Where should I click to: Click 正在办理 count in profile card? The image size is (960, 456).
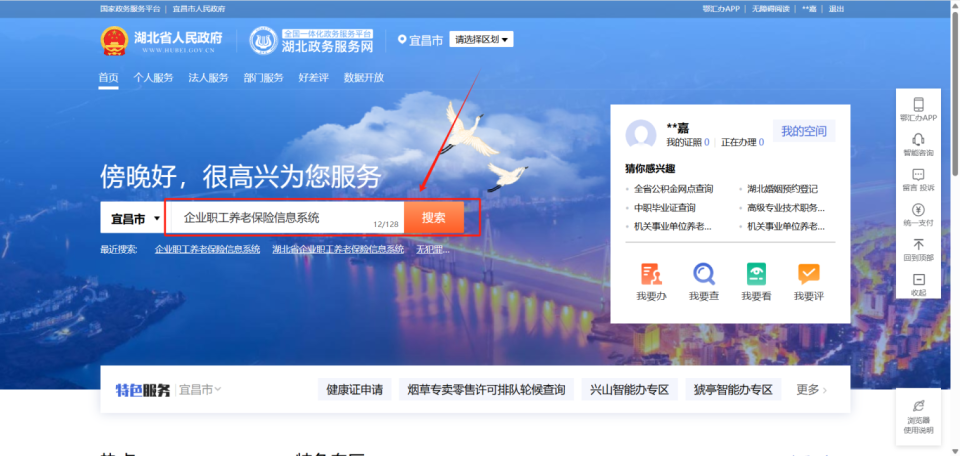[743, 142]
